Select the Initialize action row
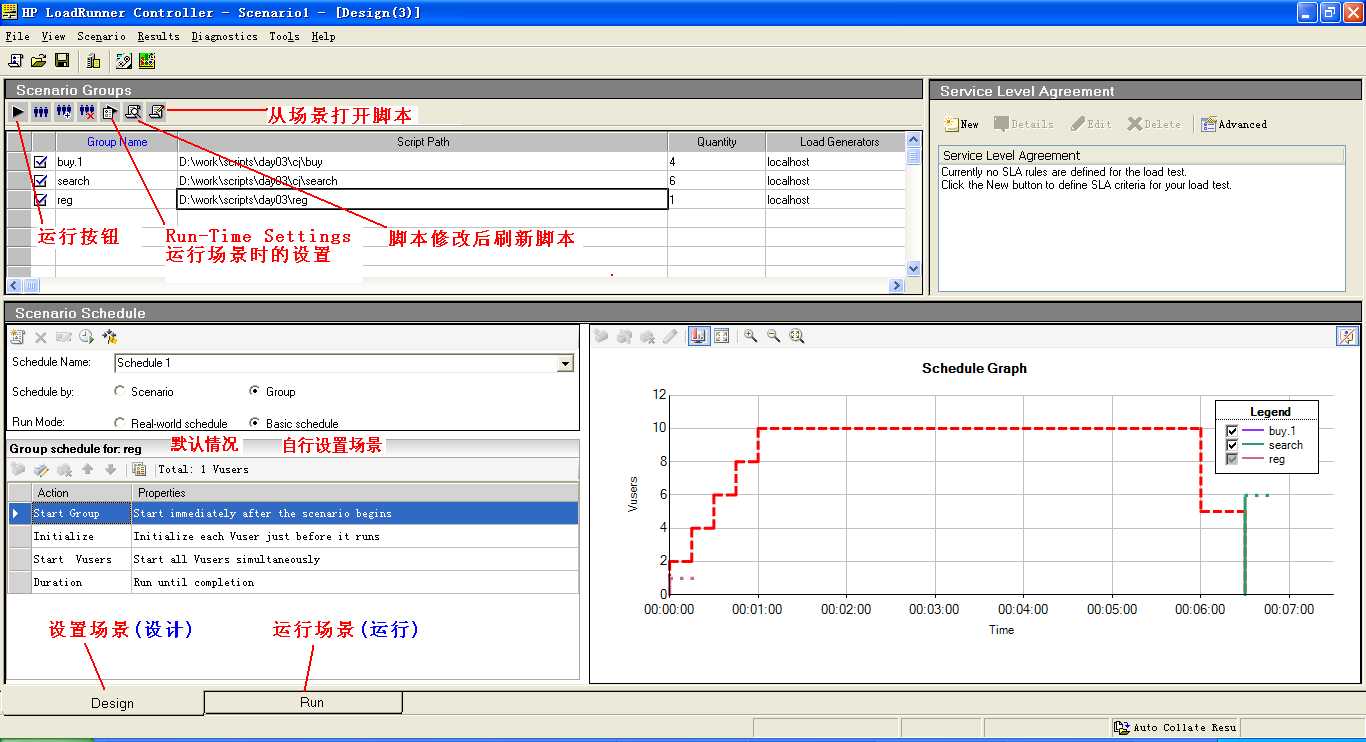Image resolution: width=1366 pixels, height=742 pixels. click(293, 536)
